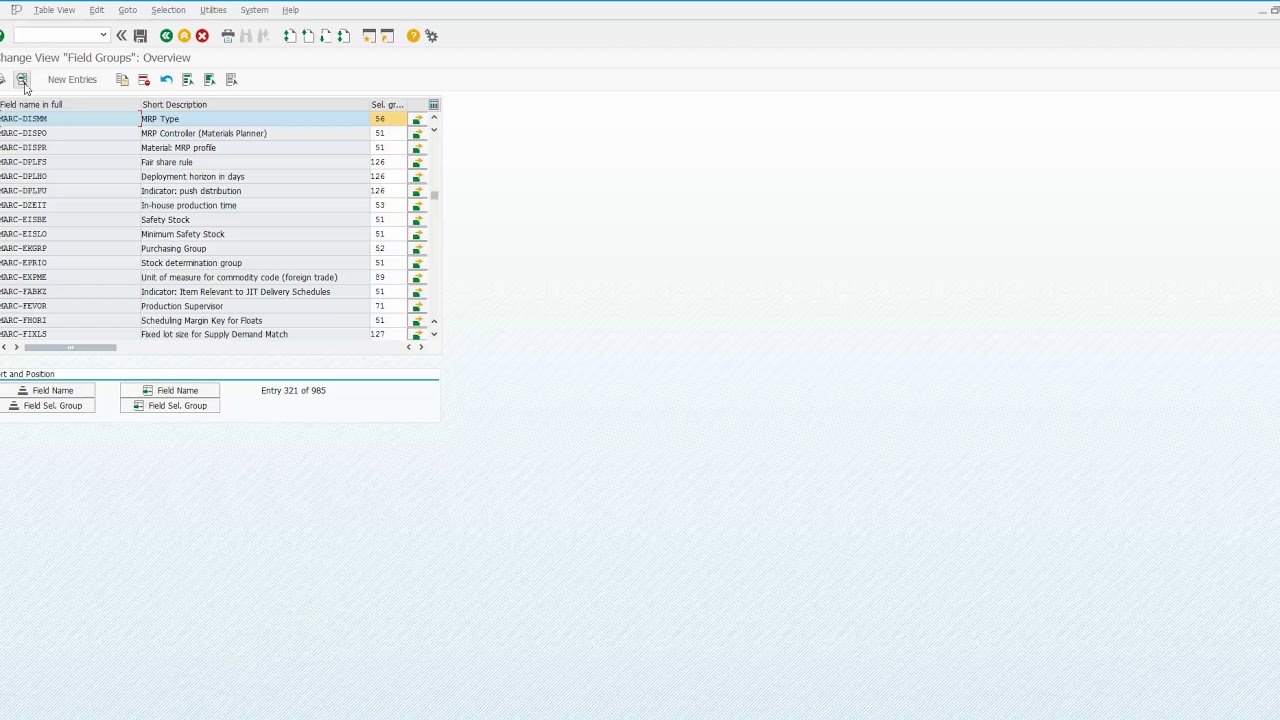Click the red Cancel icon

point(202,36)
